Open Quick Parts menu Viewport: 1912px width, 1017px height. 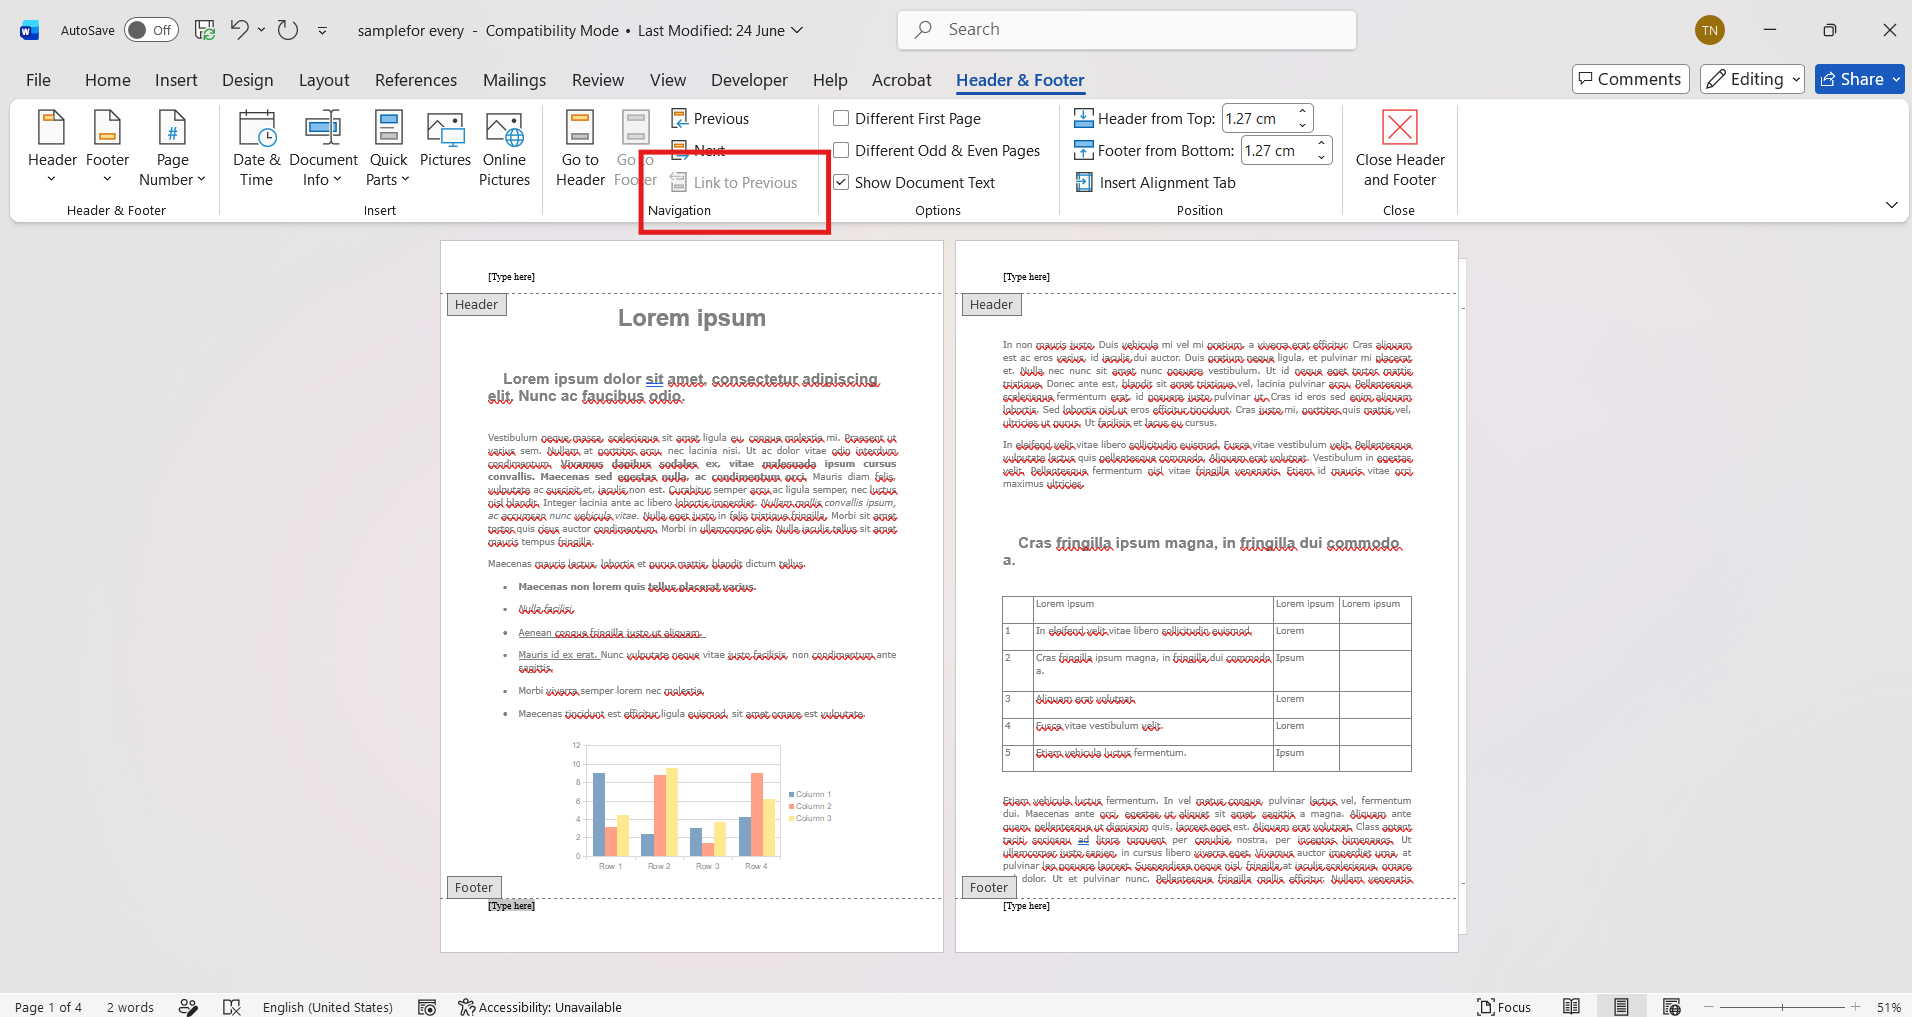coord(388,147)
